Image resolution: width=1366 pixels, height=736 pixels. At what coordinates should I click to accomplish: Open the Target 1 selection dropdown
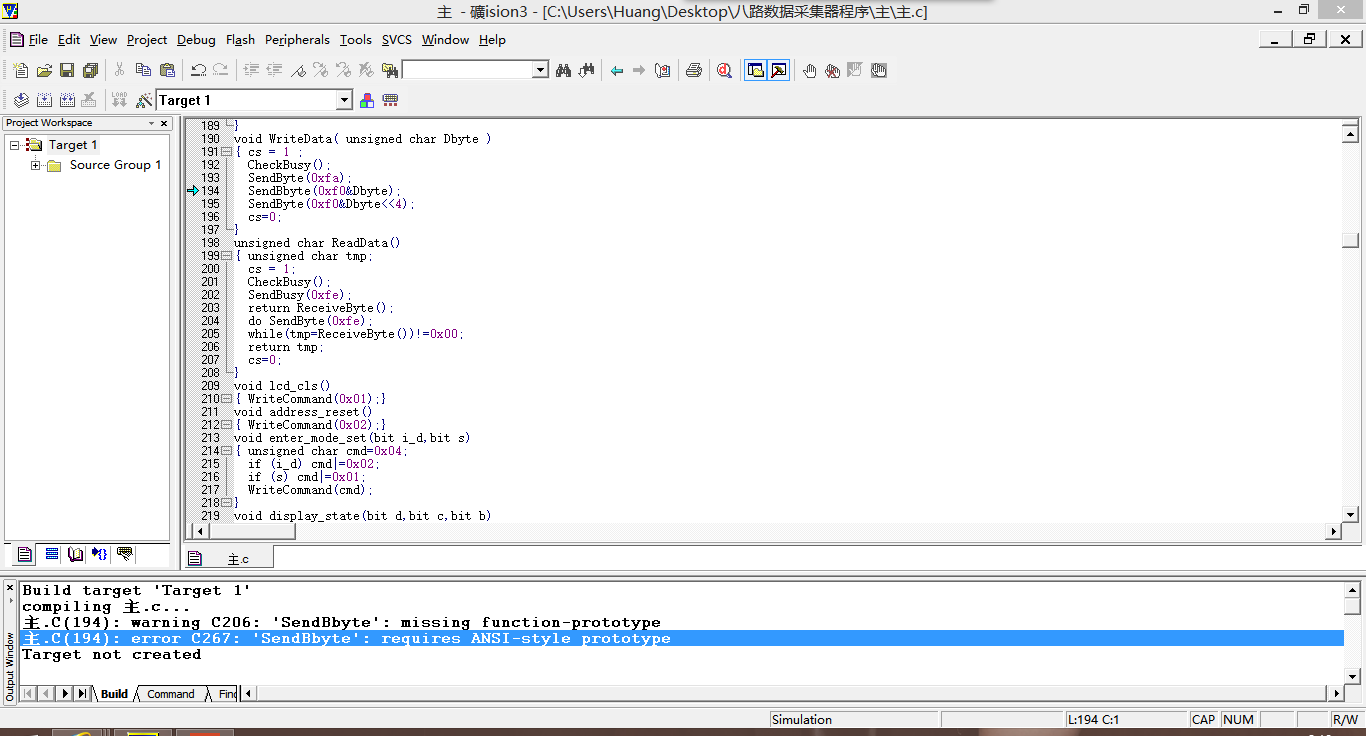344,100
